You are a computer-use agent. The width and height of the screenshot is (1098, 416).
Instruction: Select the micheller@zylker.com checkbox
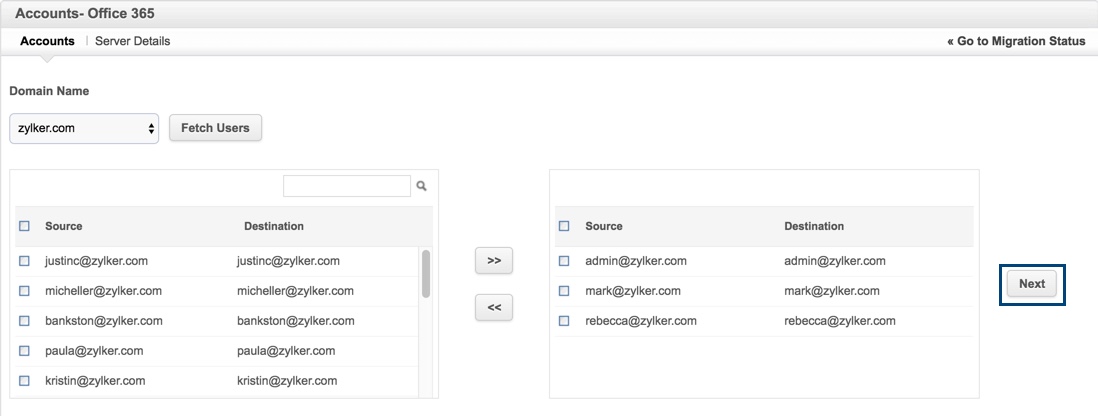click(24, 291)
